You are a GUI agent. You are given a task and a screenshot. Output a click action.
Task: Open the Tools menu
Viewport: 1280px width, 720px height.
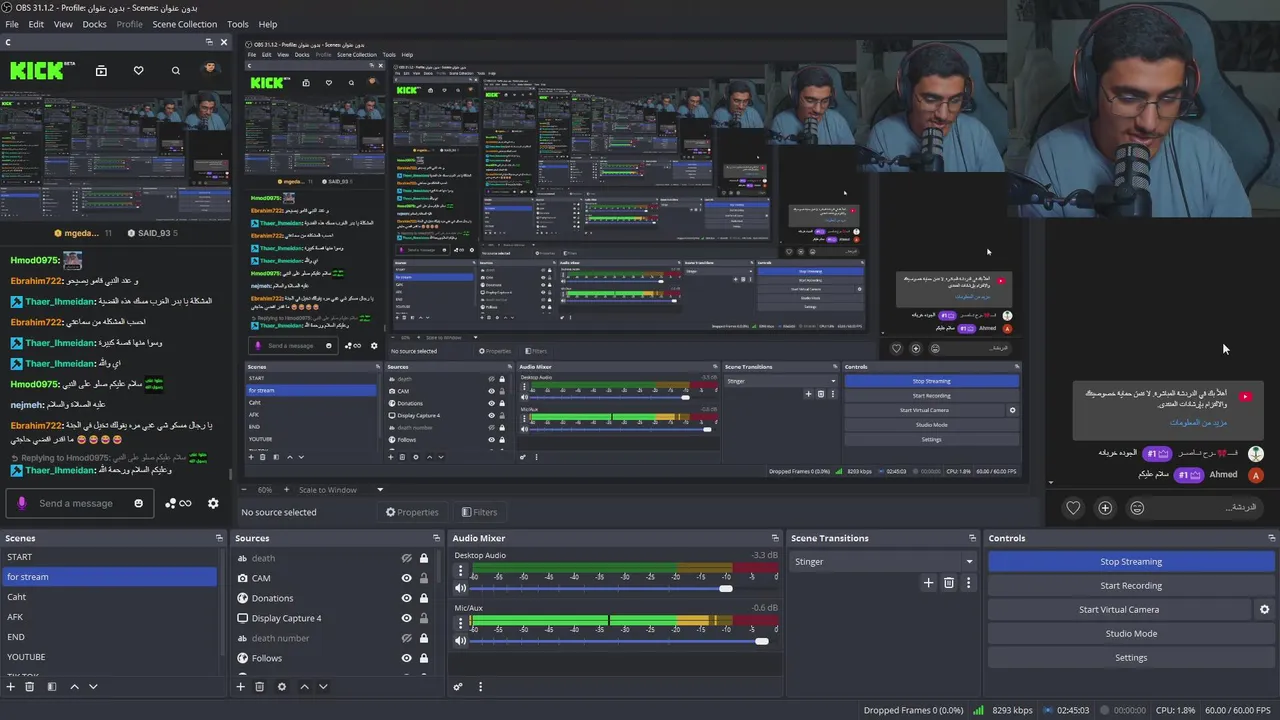click(x=238, y=24)
